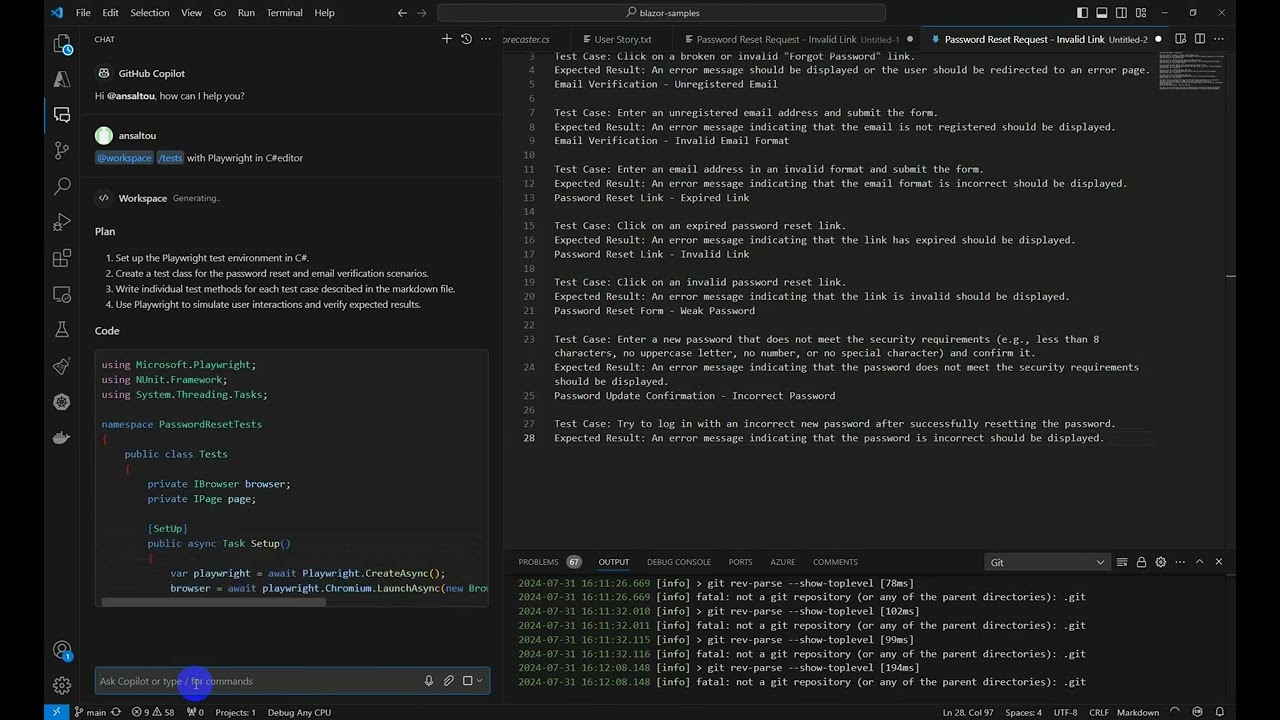Show chat history
The image size is (1280, 720).
pos(466,39)
